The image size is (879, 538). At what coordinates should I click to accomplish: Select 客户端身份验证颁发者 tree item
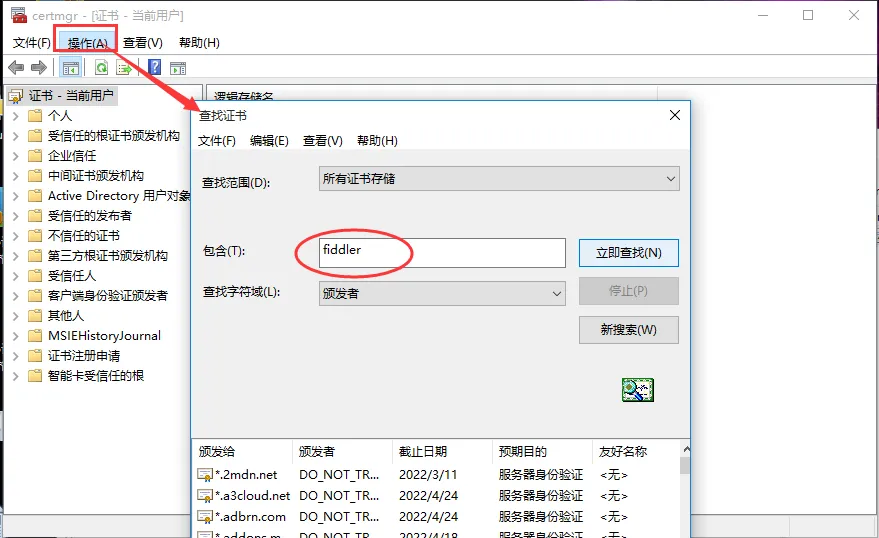tap(108, 296)
